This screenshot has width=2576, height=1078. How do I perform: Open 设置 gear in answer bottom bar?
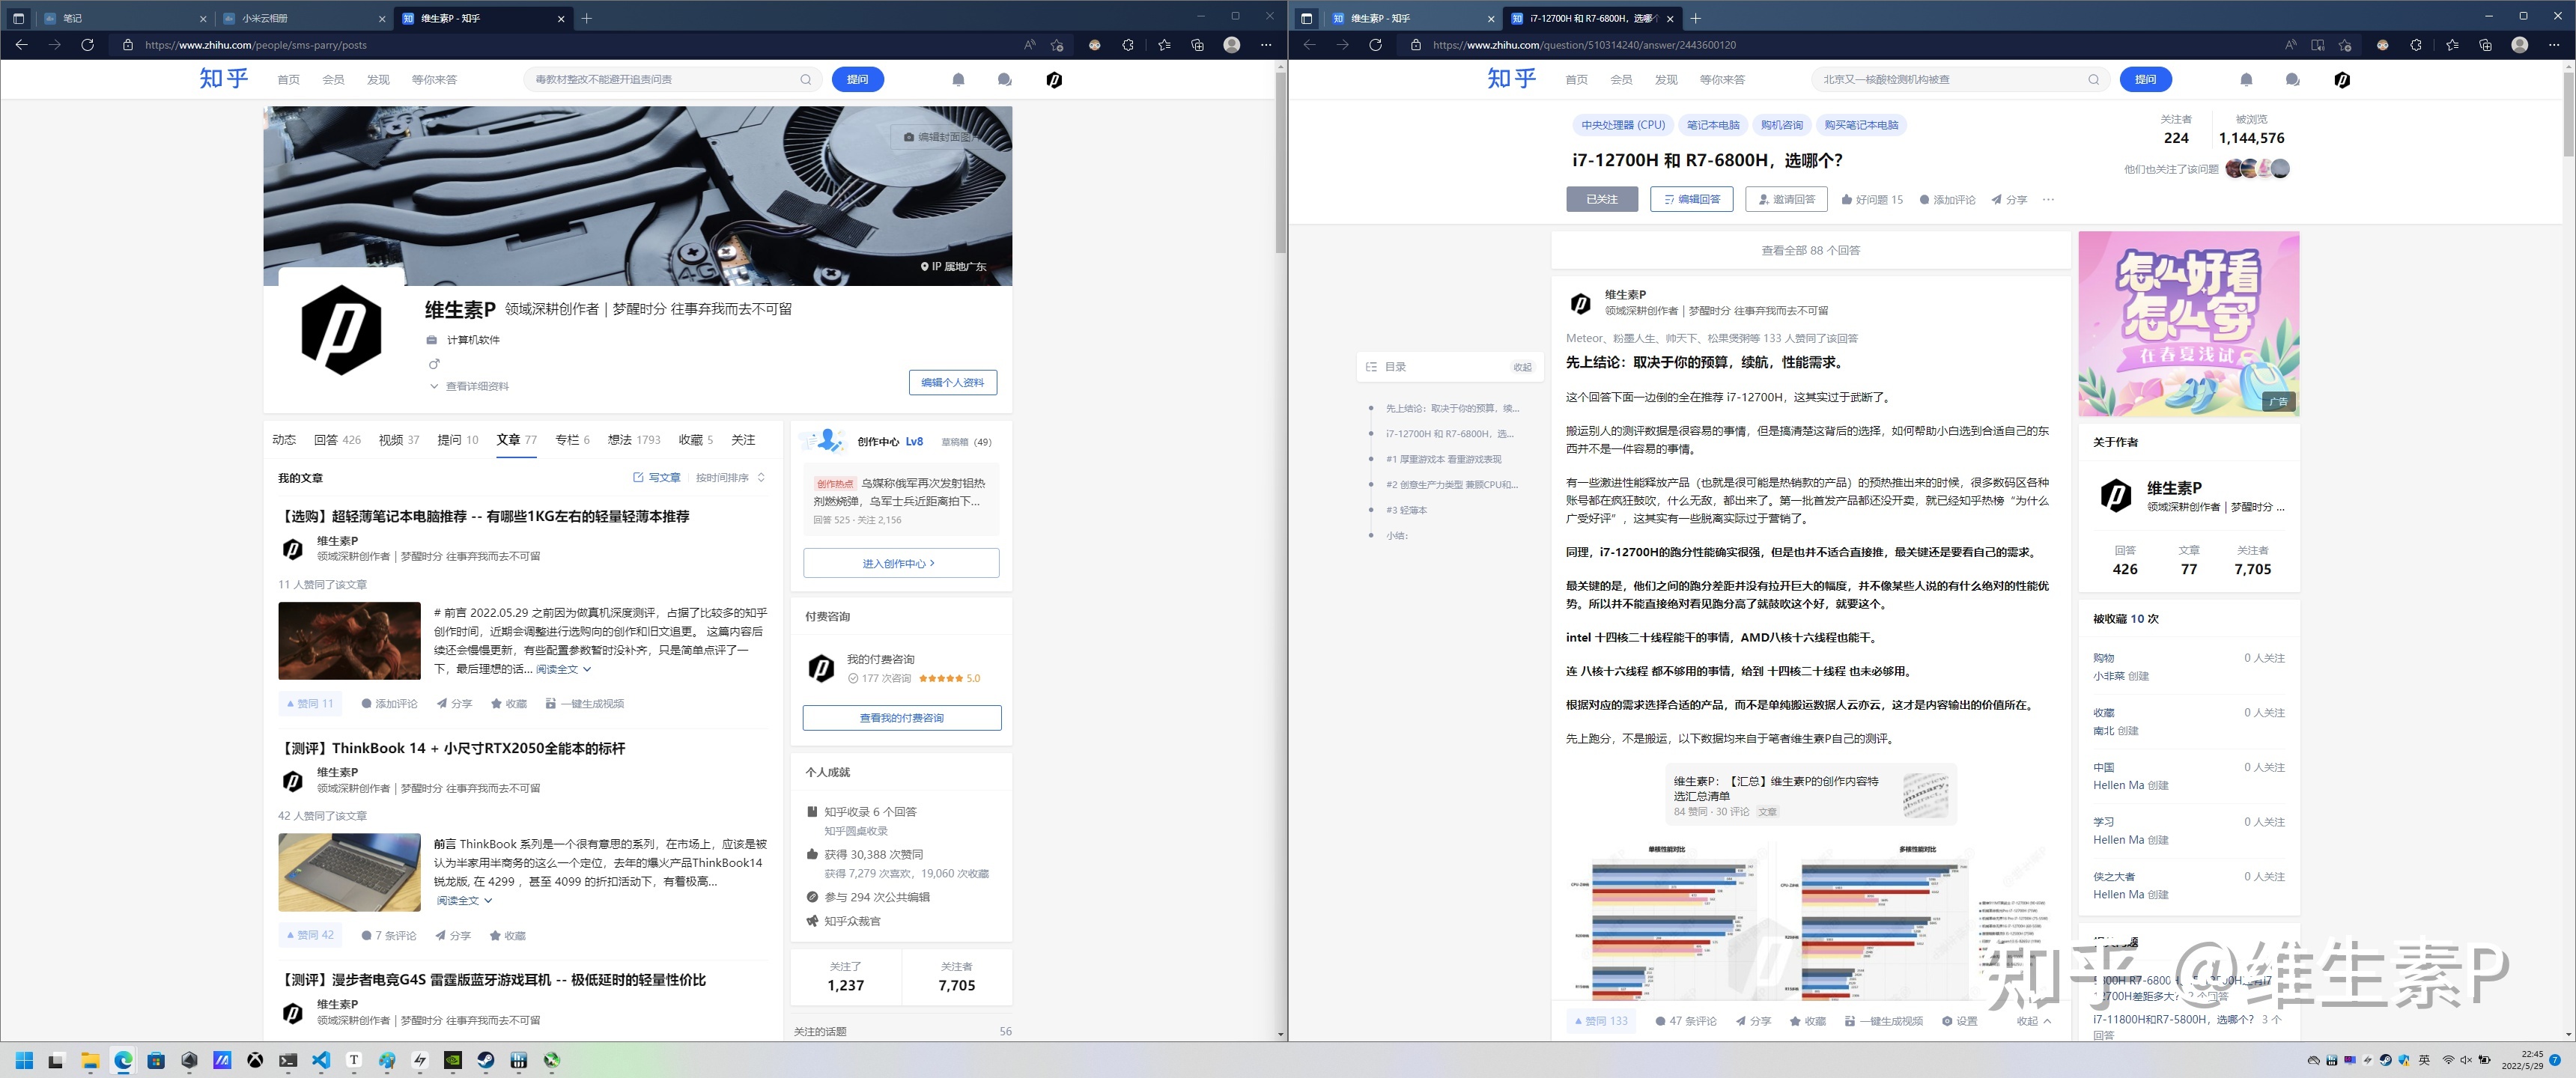pyautogui.click(x=1947, y=1021)
